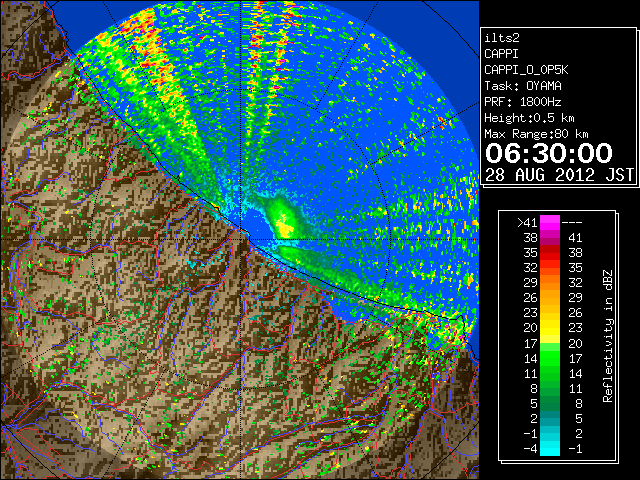Screen dimensions: 640x480
Task: Click the cyan -4 dBZ legend swatch
Action: (550, 449)
